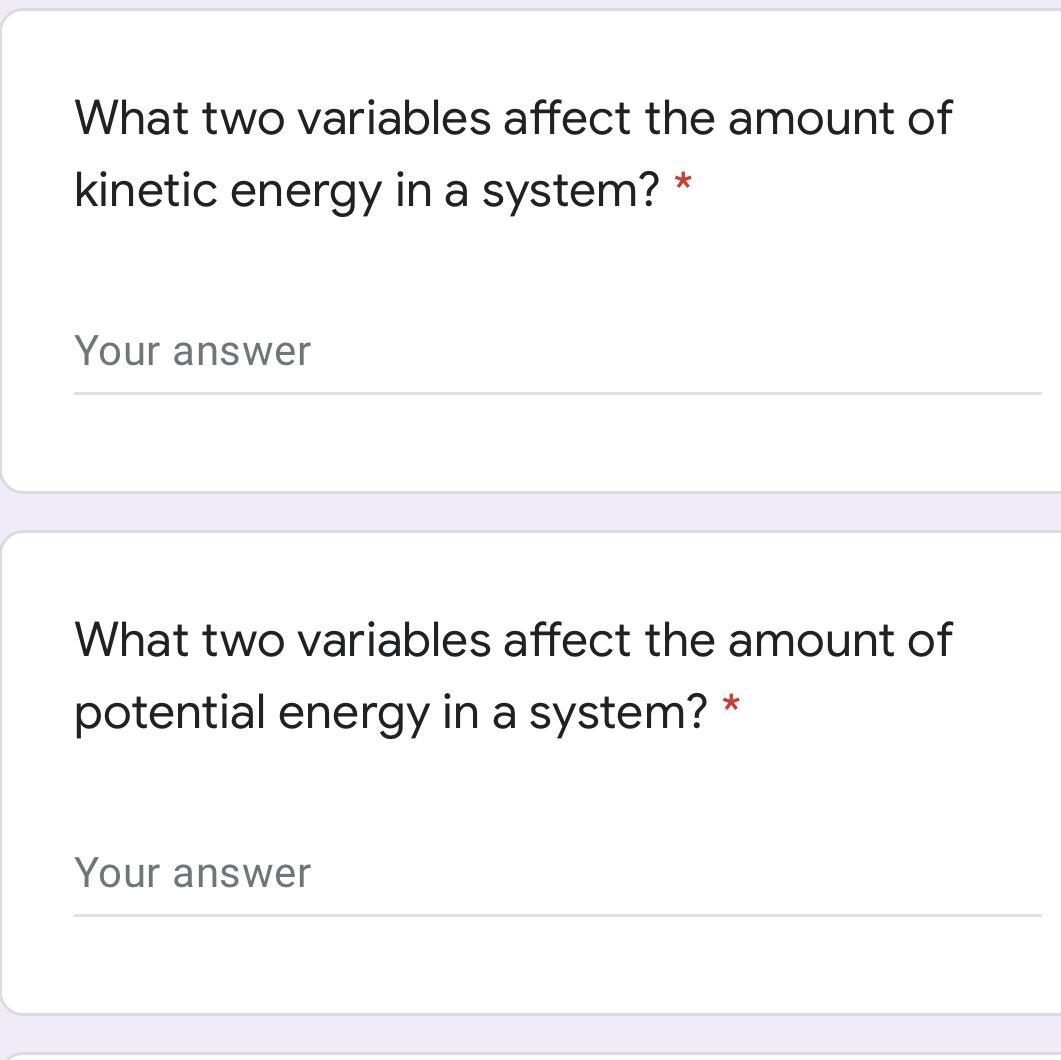The image size is (1061, 1060).
Task: Click "system?" in the kinetic energy question
Action: [x=570, y=191]
